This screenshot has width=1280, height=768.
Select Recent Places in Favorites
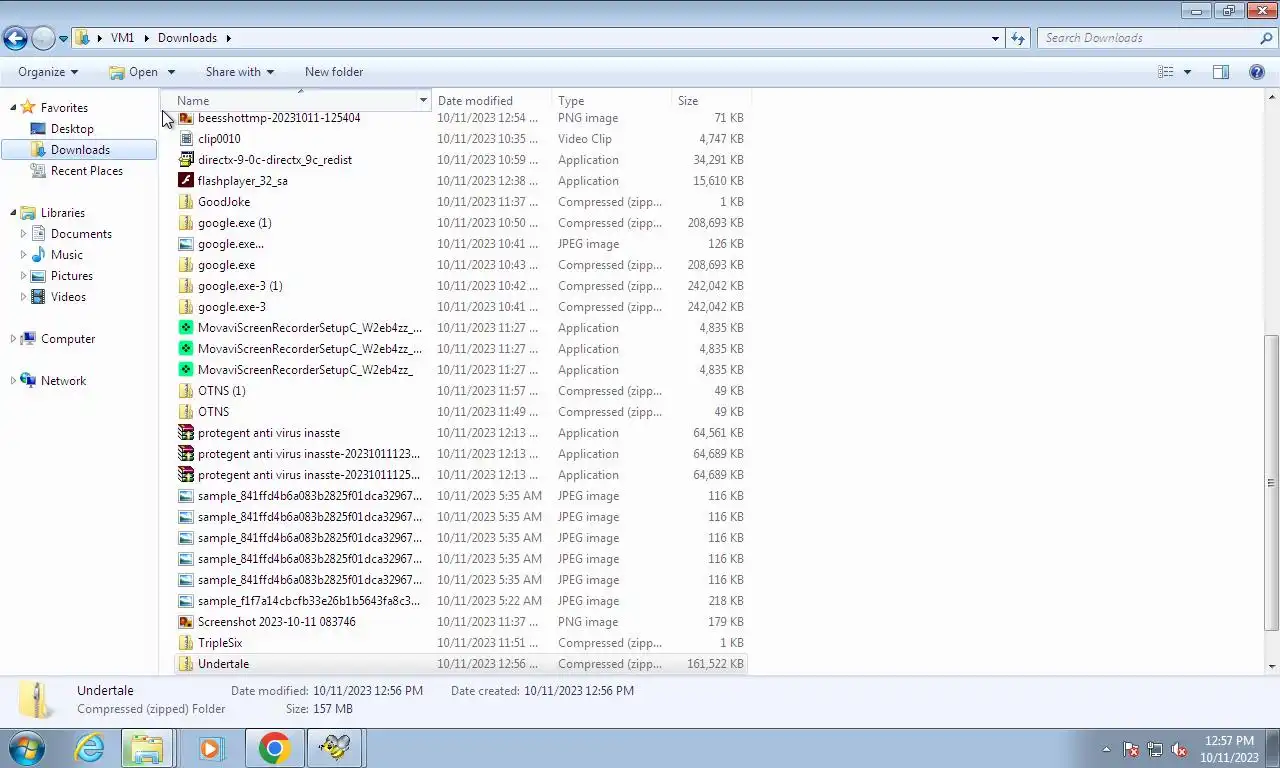(x=86, y=171)
